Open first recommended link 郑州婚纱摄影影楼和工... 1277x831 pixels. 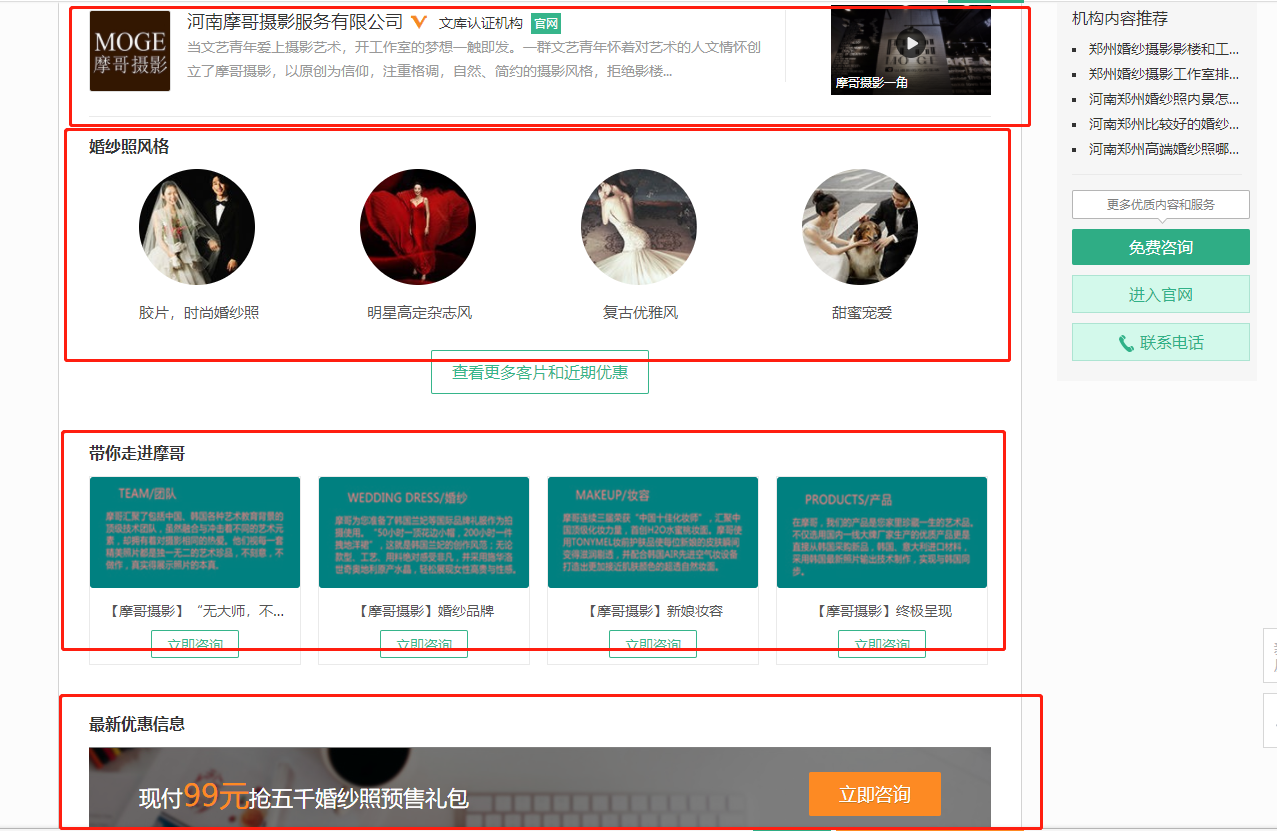[x=1163, y=48]
